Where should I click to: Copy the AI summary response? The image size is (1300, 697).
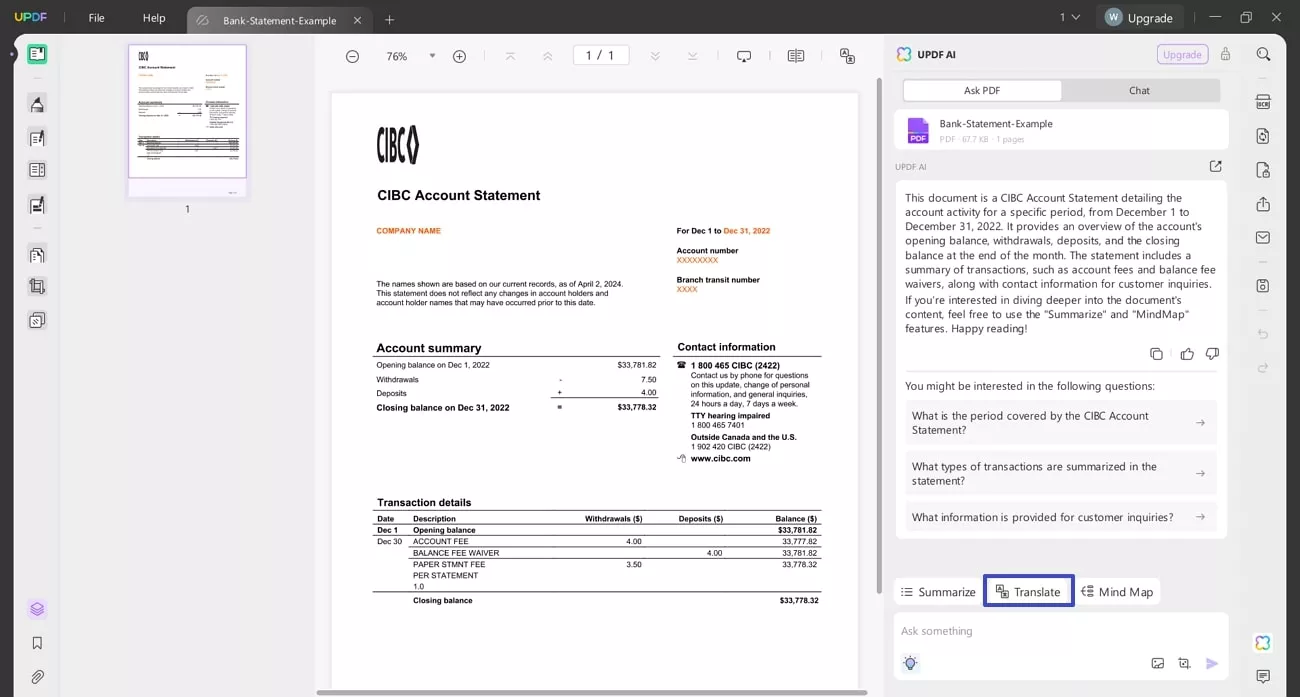(x=1156, y=354)
